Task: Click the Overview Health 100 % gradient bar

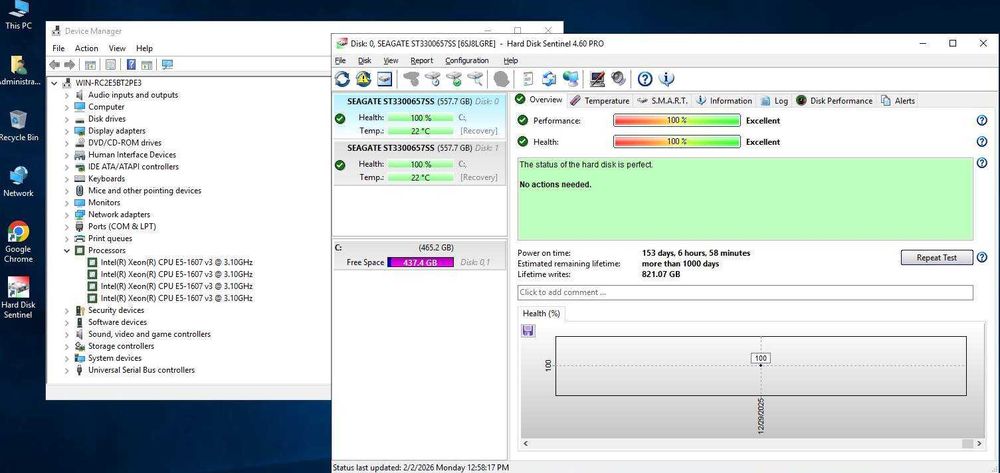Action: pos(677,142)
